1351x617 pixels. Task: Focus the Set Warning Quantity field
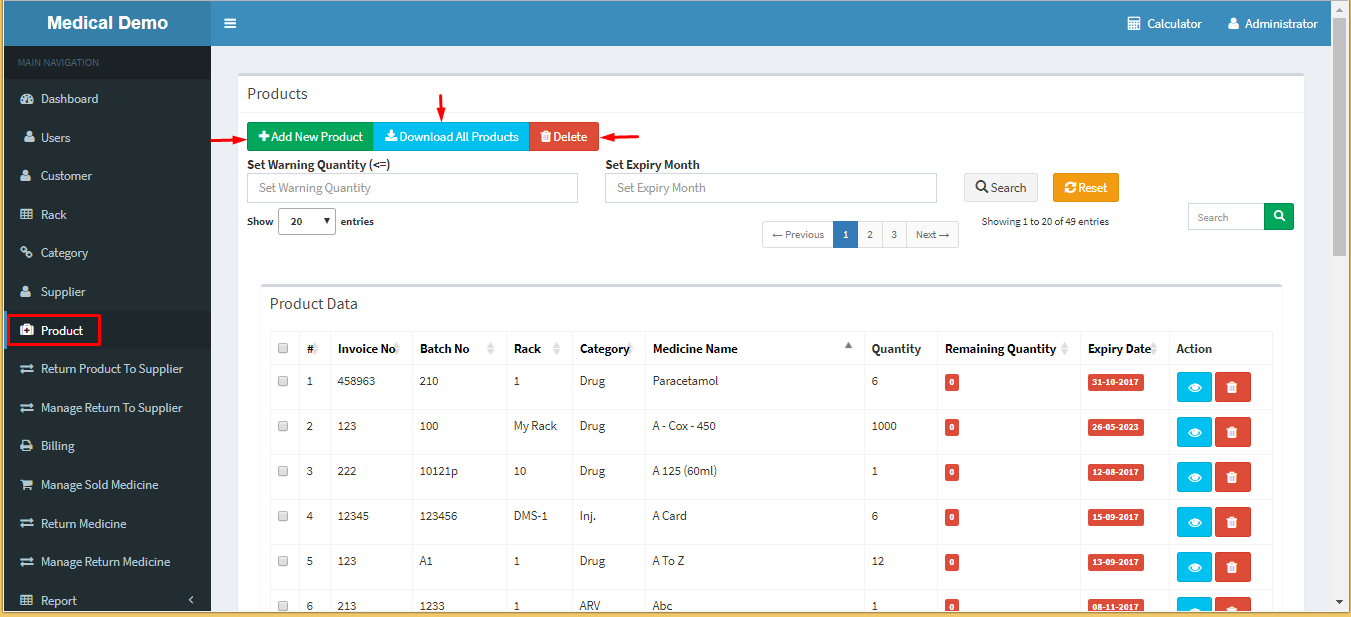pos(412,188)
